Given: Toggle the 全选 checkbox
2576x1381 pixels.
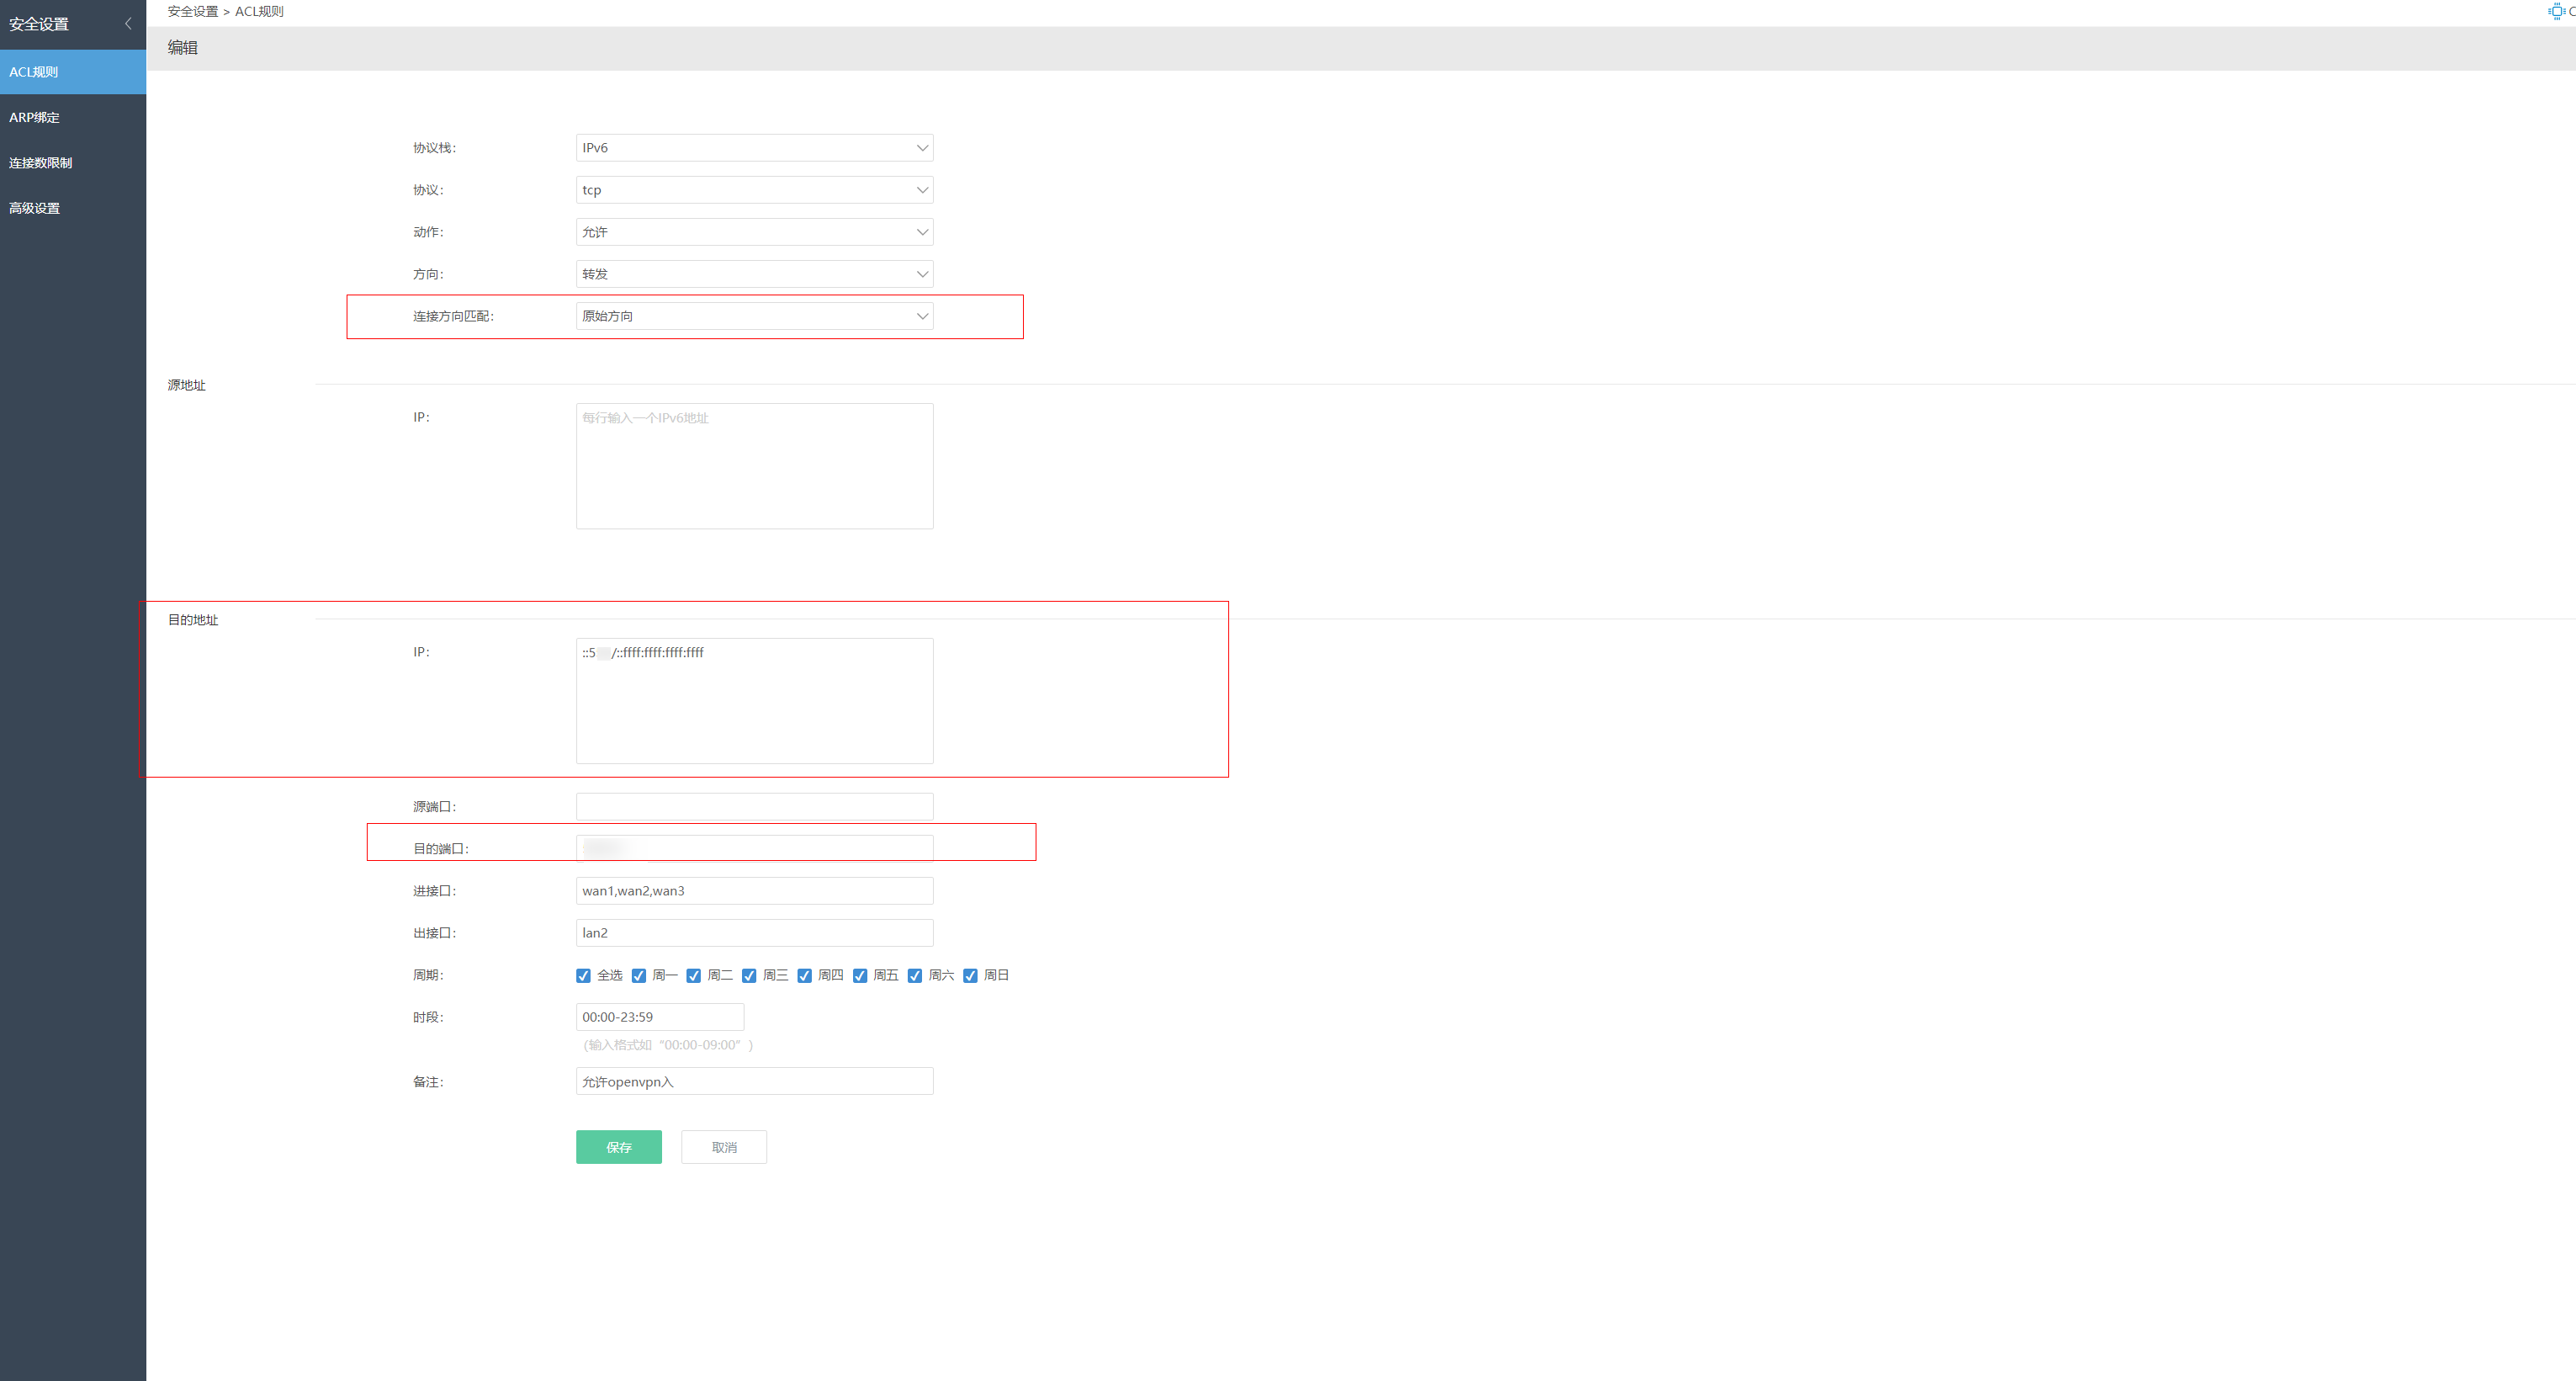Looking at the screenshot, I should [583, 976].
